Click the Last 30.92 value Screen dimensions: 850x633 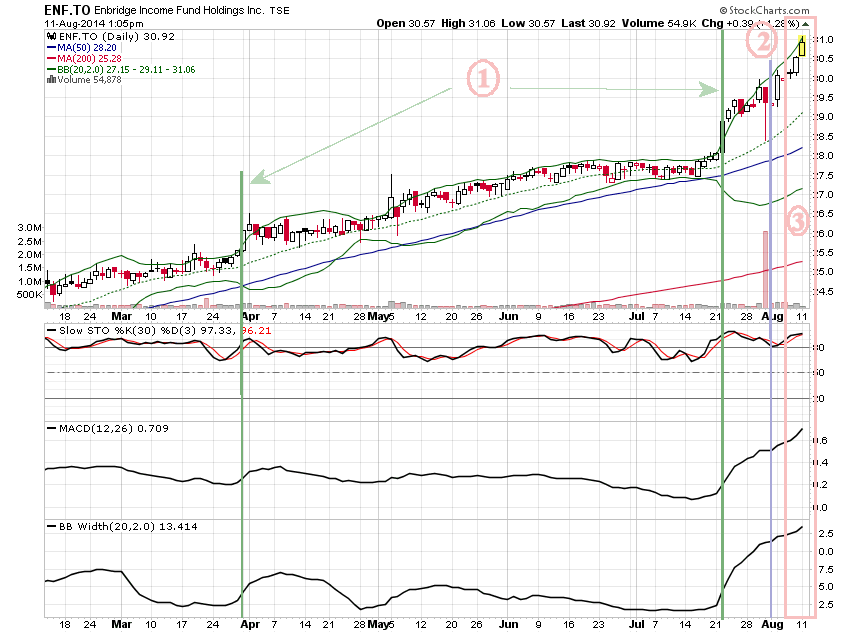pyautogui.click(x=588, y=23)
